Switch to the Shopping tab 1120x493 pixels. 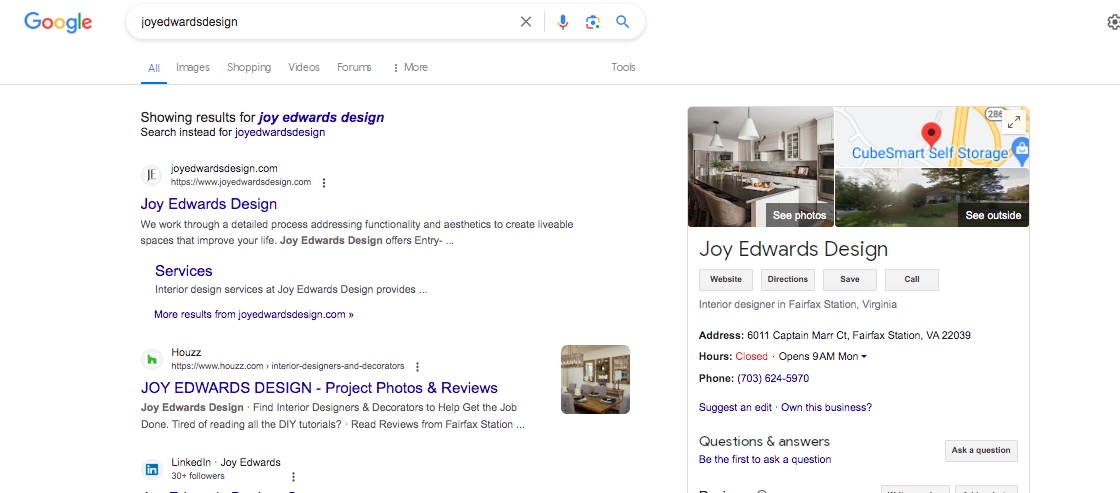[249, 67]
